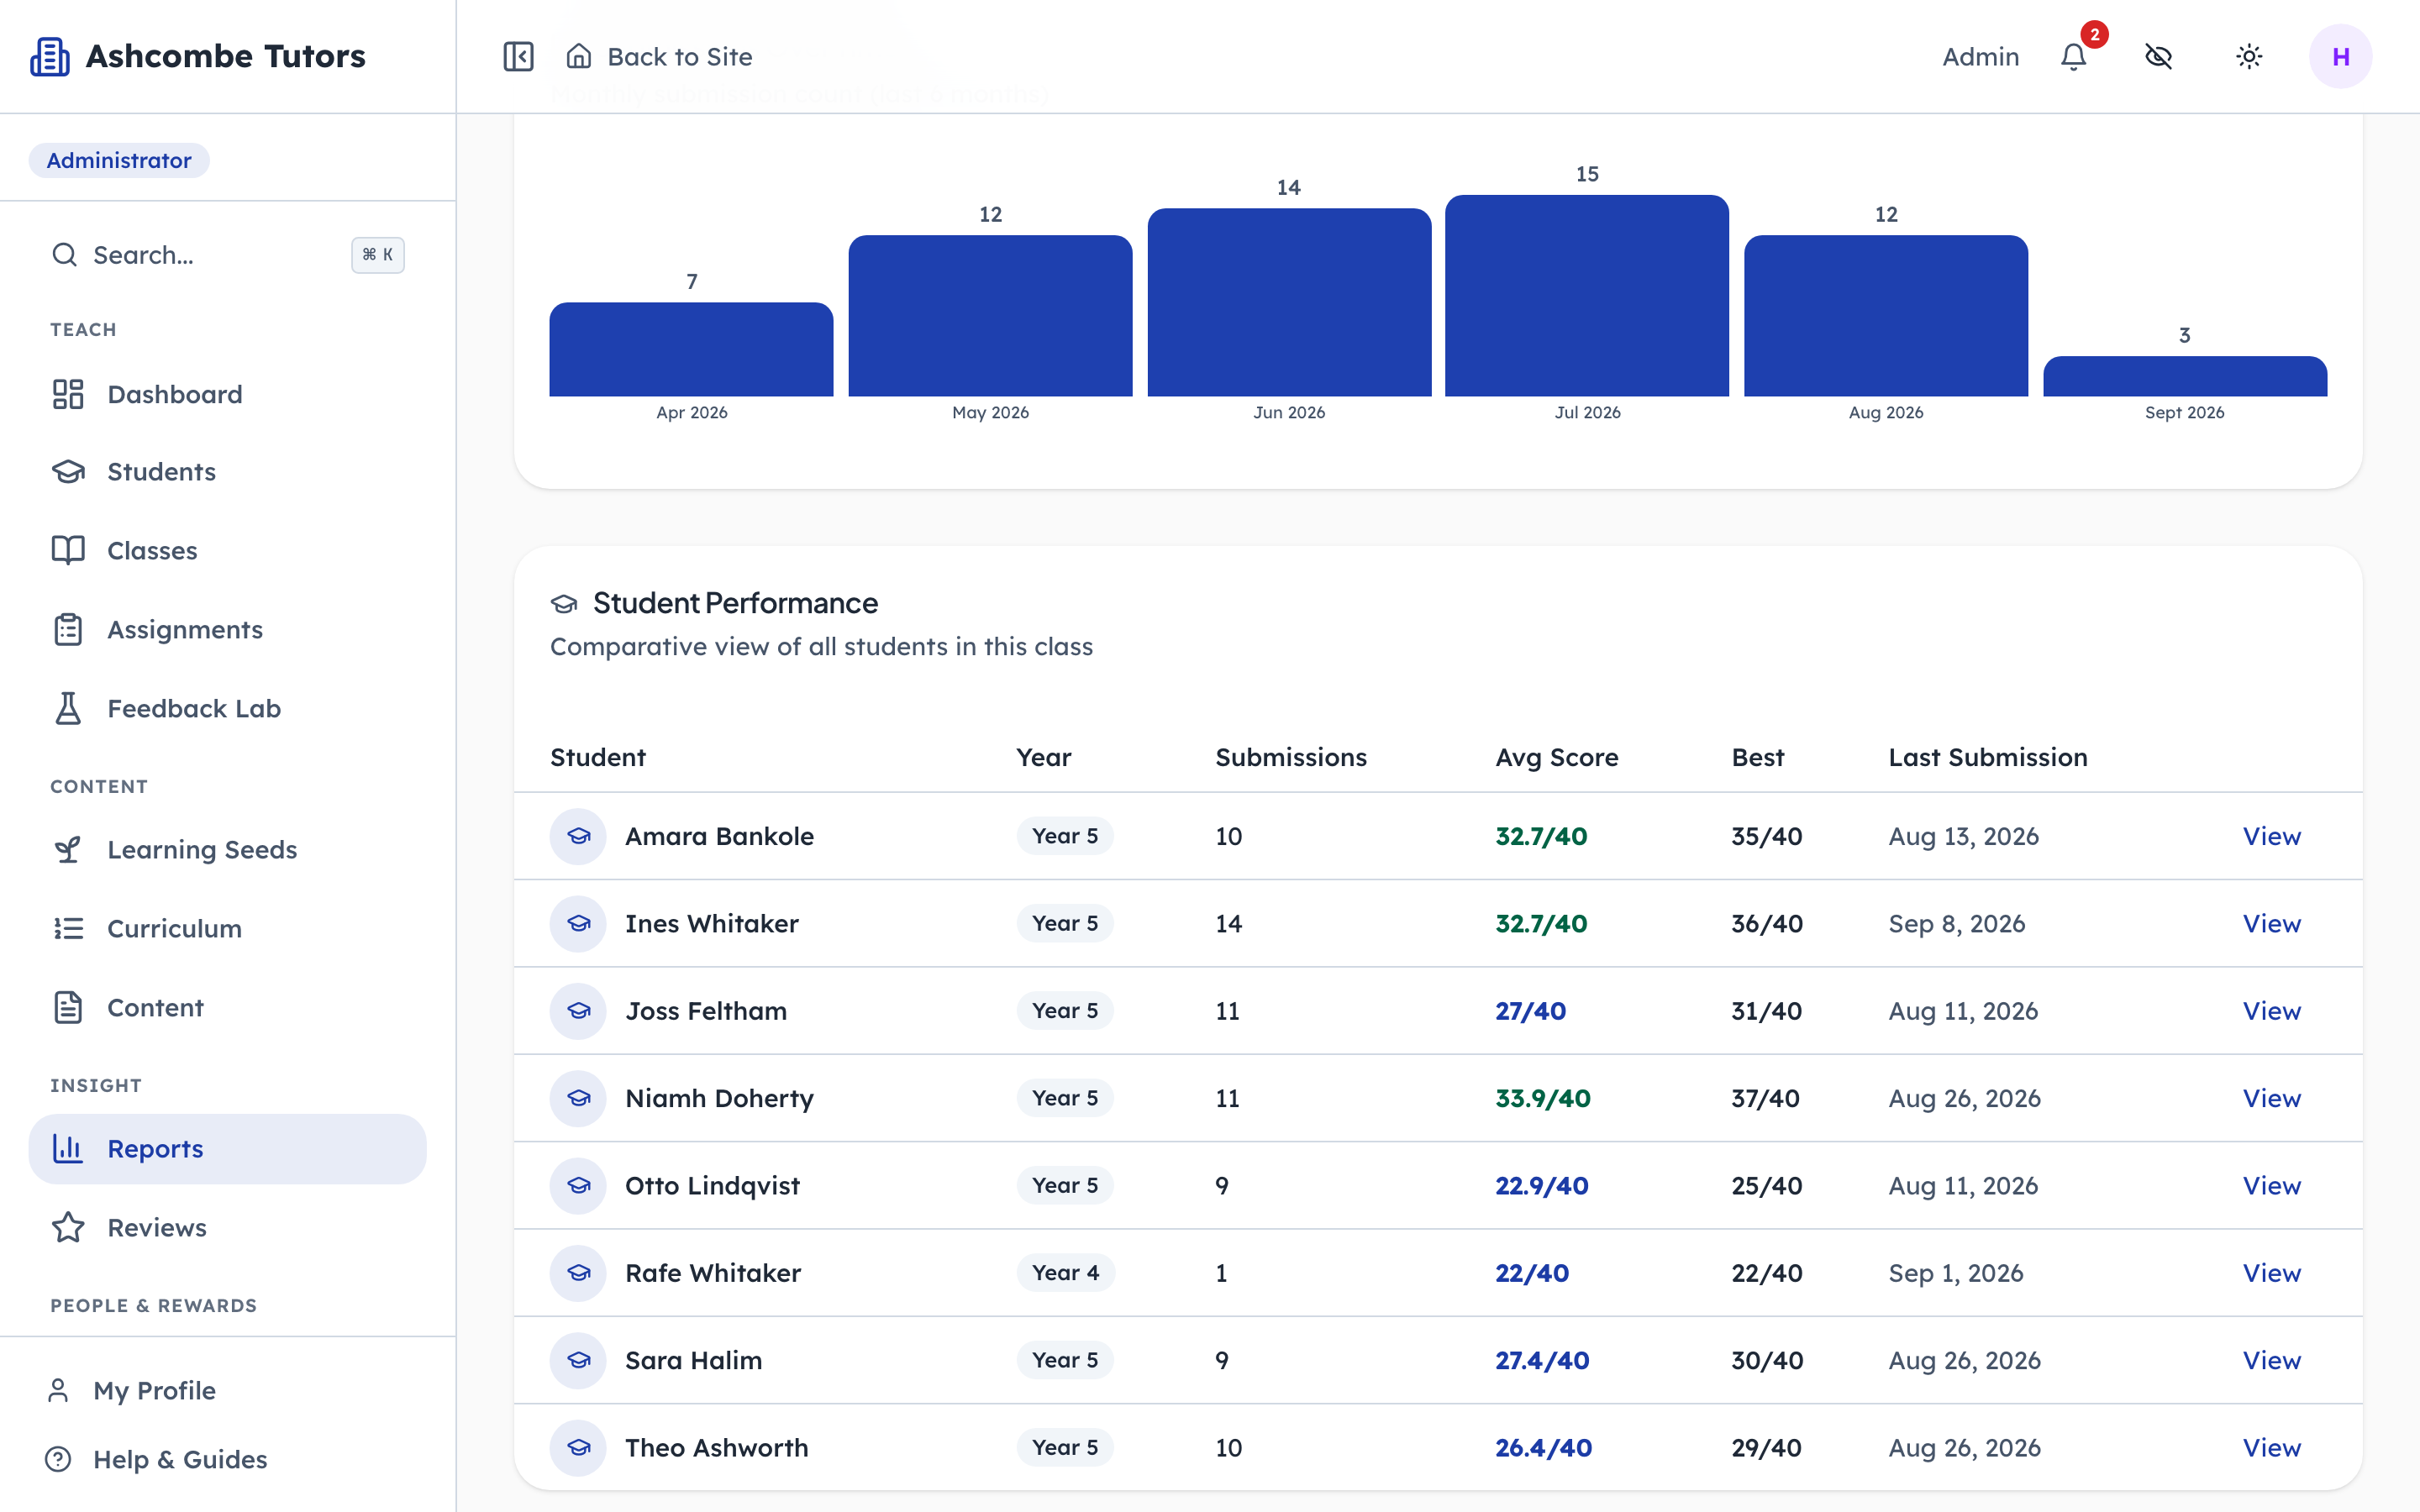The height and width of the screenshot is (1512, 2420).
Task: Click the Avg Score column header
Action: [x=1556, y=757]
